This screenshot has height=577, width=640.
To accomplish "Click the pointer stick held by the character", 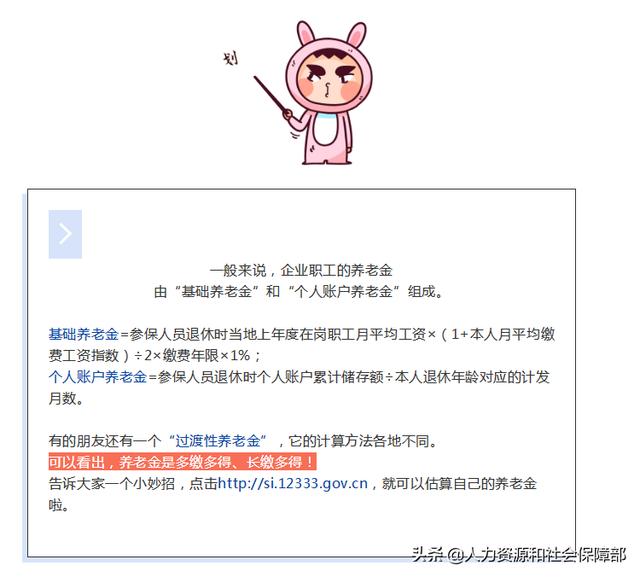I will point(272,95).
